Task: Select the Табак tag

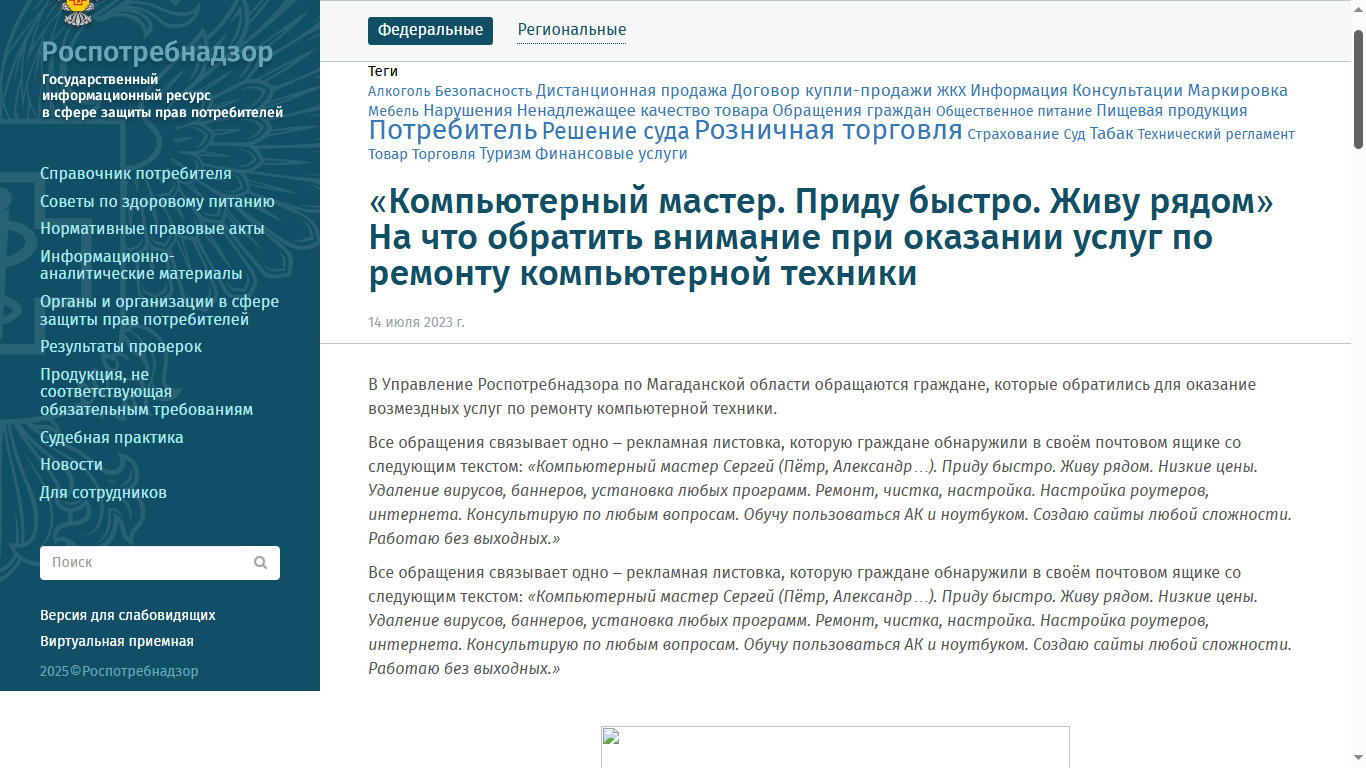Action: tap(1112, 134)
